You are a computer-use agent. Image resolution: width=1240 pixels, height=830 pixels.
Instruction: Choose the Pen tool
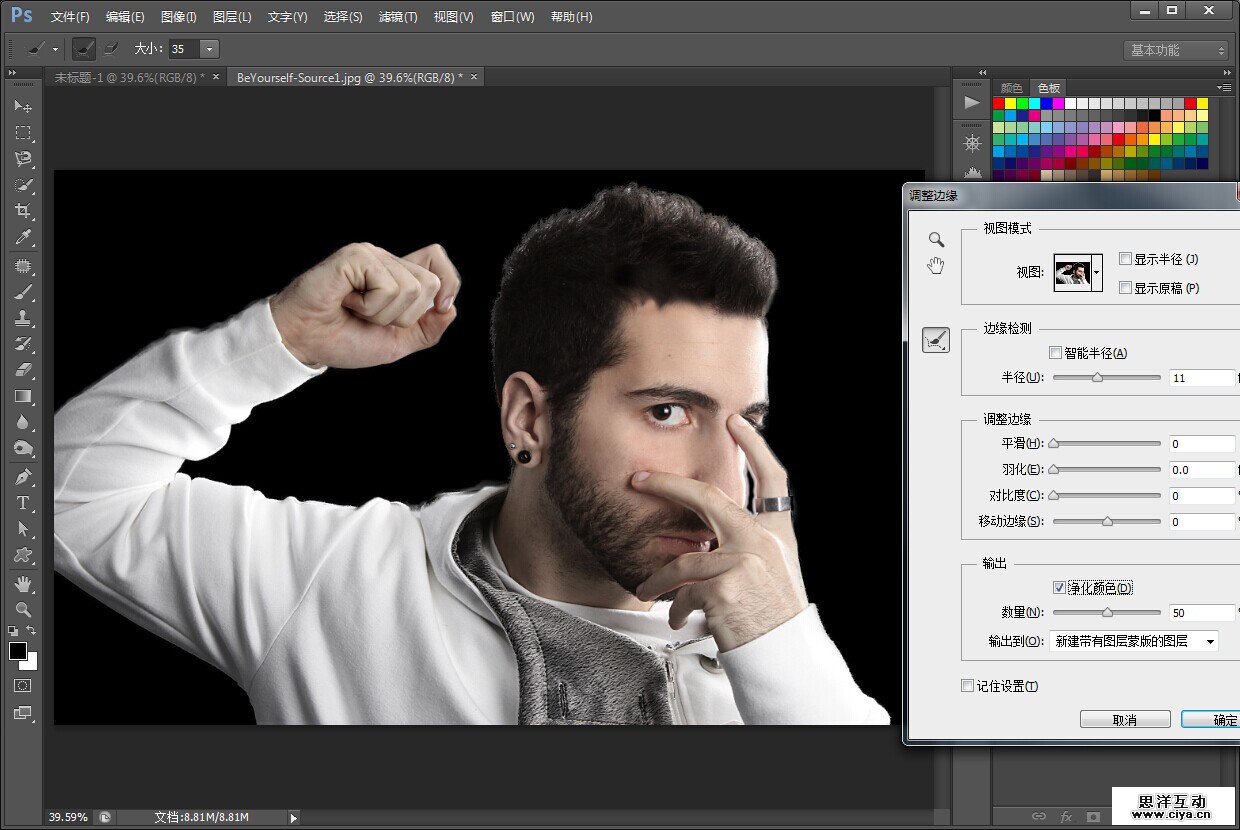23,477
